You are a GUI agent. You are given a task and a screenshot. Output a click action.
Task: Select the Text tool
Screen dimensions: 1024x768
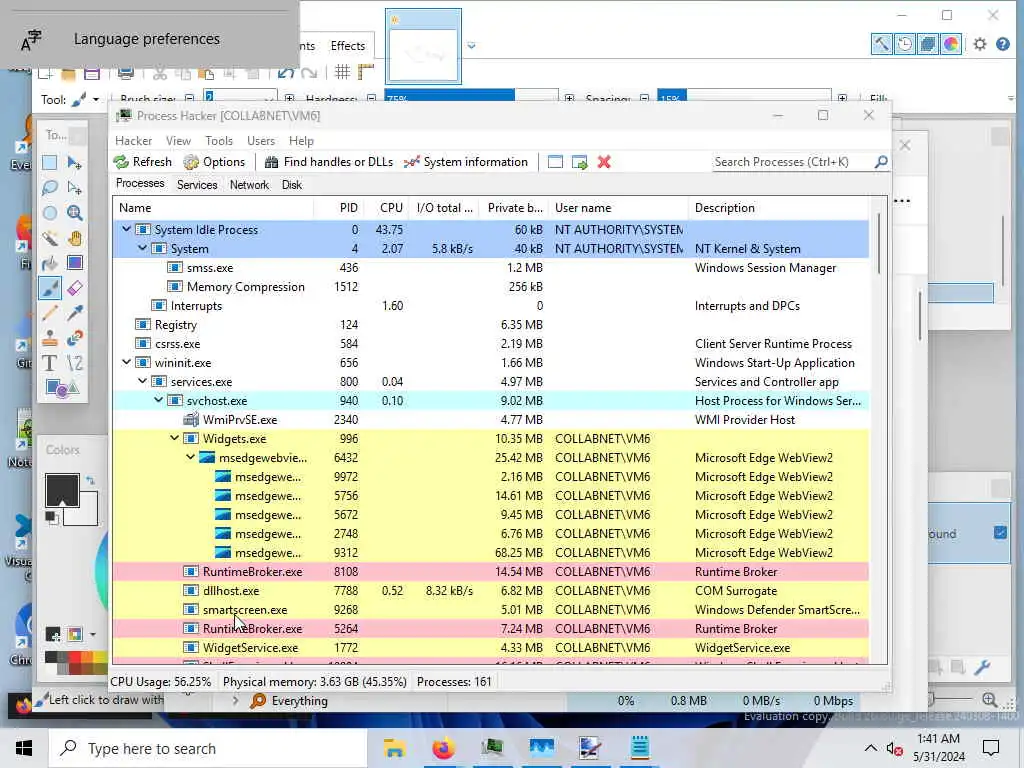pyautogui.click(x=50, y=363)
